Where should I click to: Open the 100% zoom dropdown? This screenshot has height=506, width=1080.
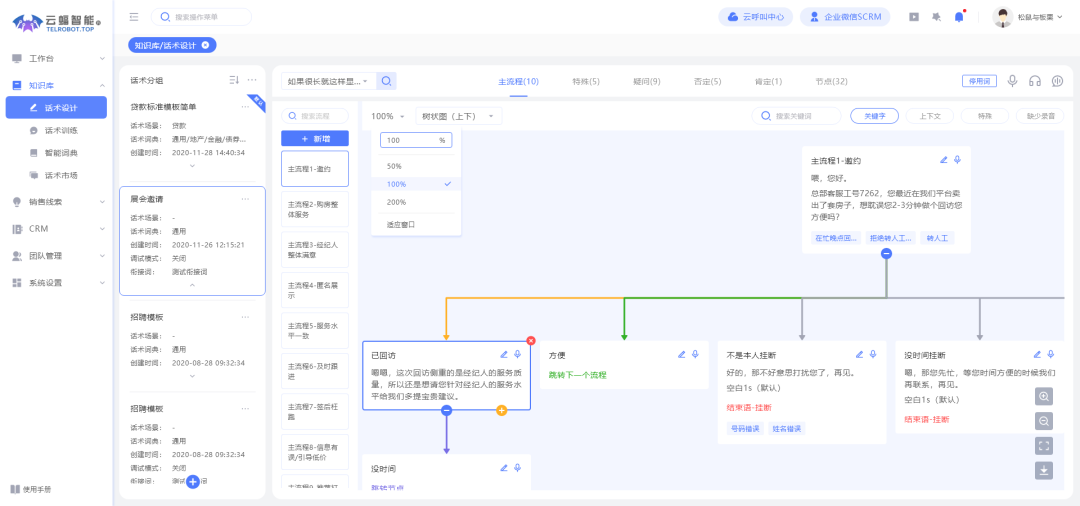[388, 116]
